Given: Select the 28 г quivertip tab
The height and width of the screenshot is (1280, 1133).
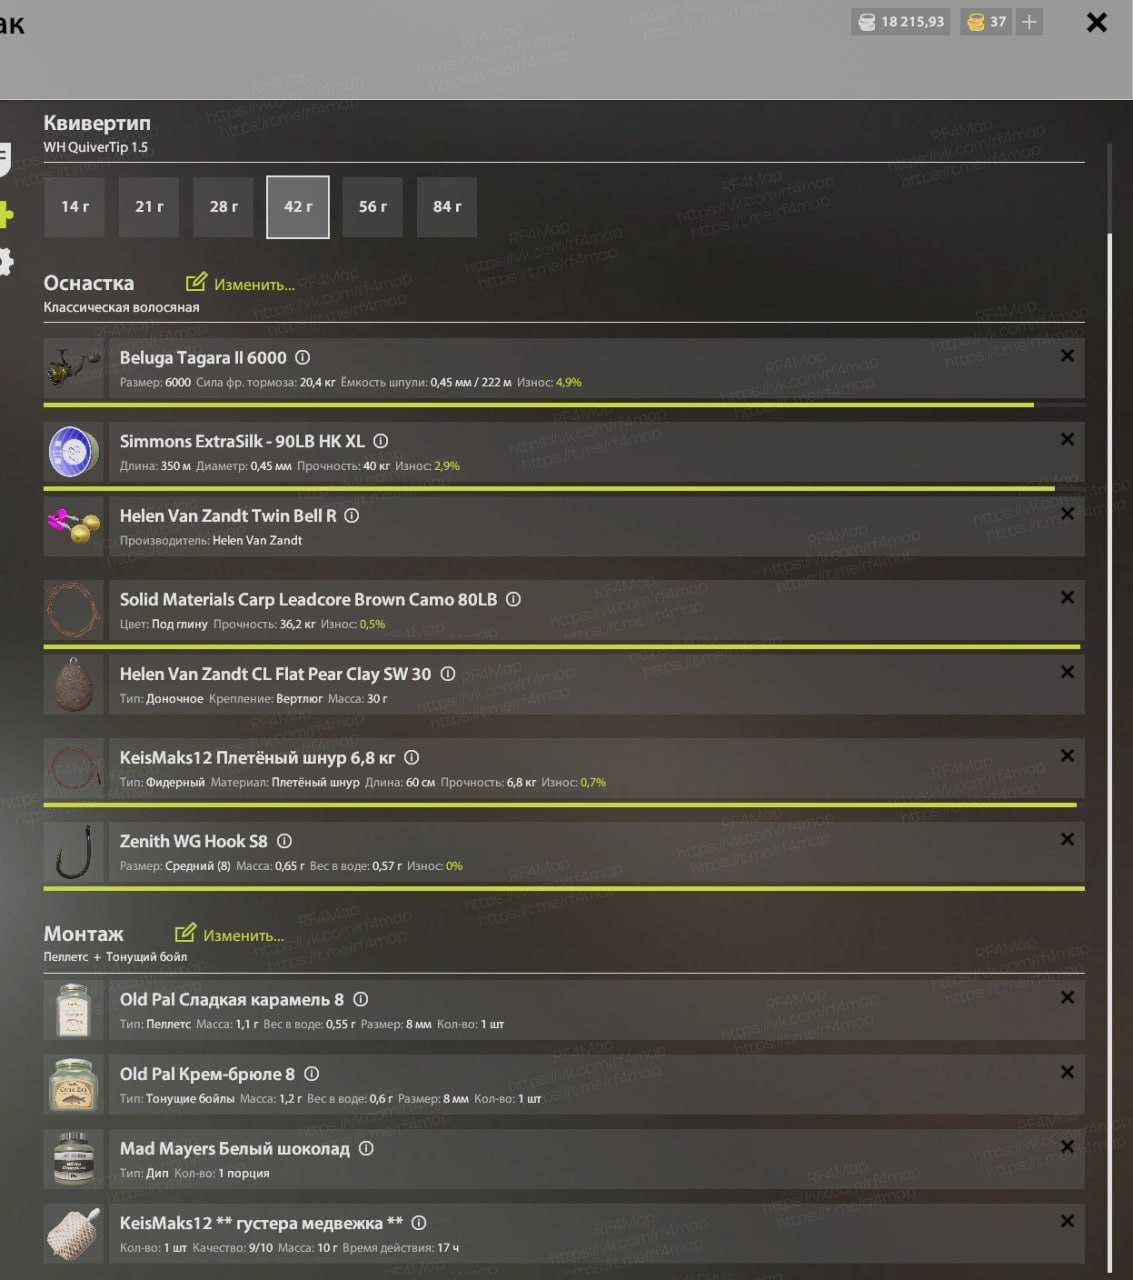Looking at the screenshot, I should pos(224,207).
